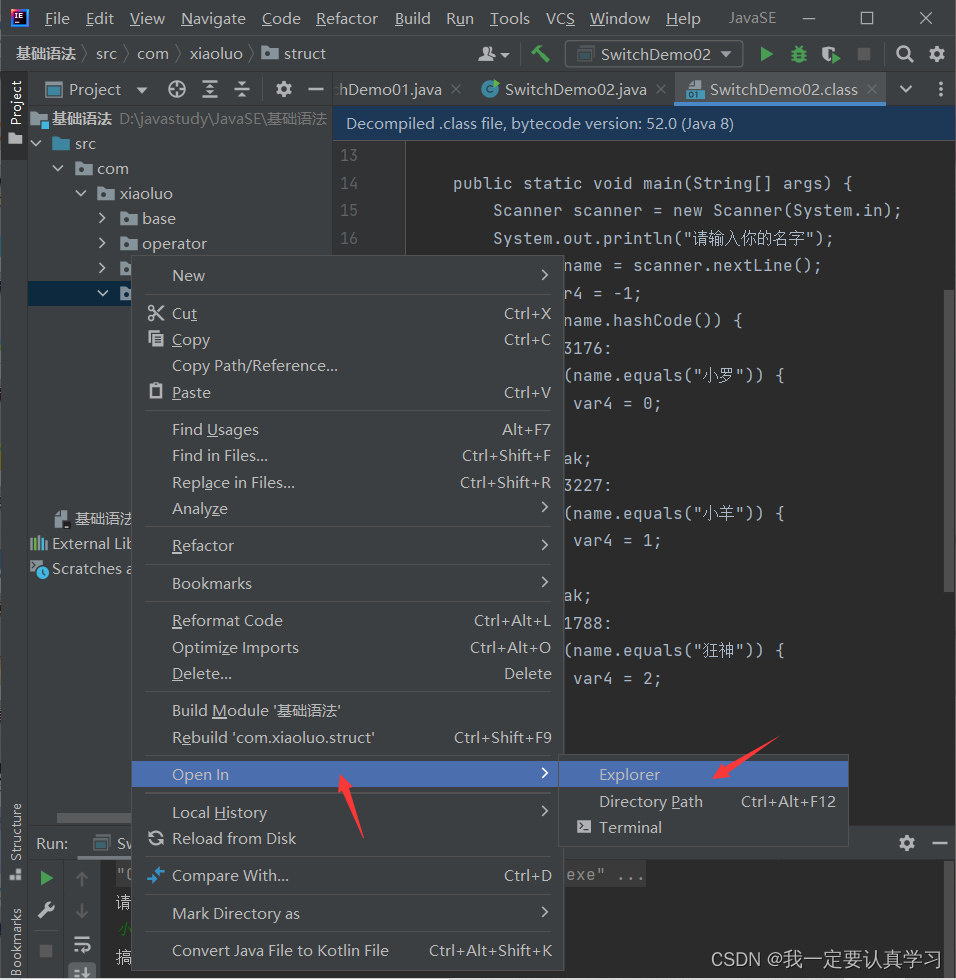Hide the Project panel with minus icon
956x980 pixels.
316,89
